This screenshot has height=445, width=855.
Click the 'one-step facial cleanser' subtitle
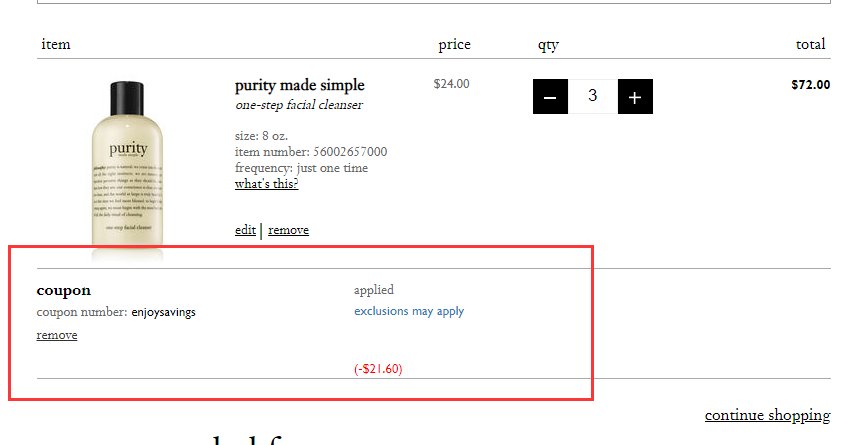[298, 105]
